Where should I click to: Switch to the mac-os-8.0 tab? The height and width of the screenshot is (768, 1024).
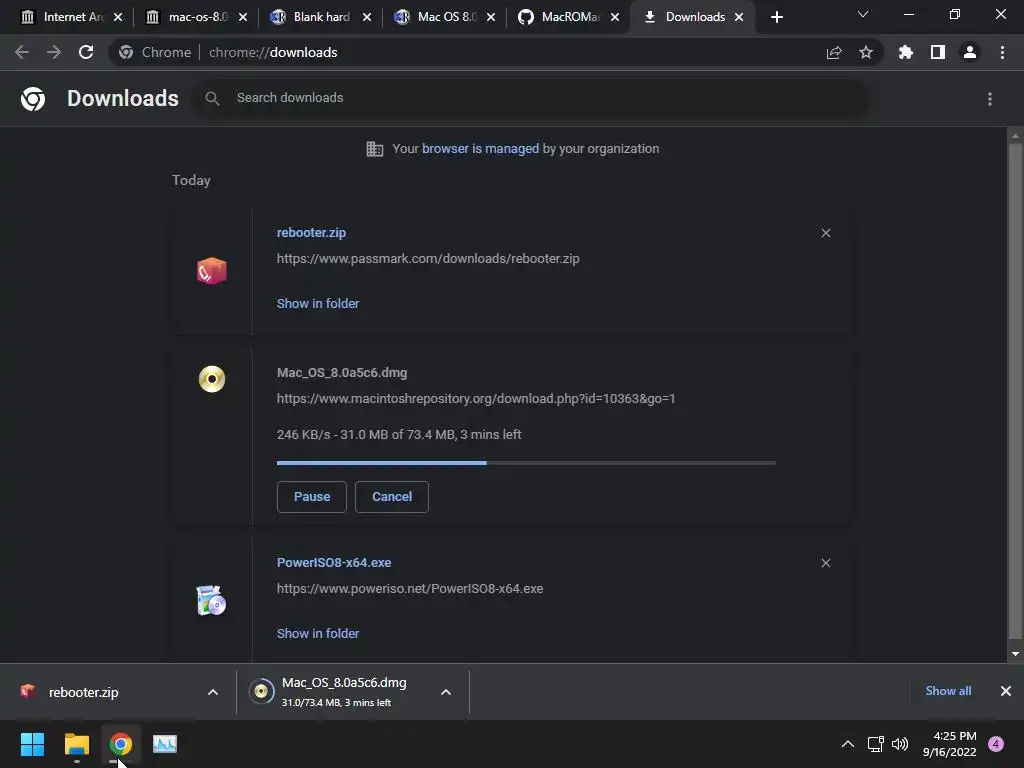[195, 17]
